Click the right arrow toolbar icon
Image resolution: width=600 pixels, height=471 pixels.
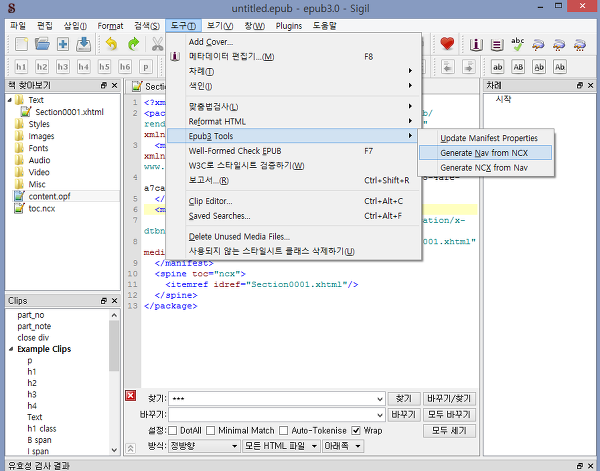469,67
